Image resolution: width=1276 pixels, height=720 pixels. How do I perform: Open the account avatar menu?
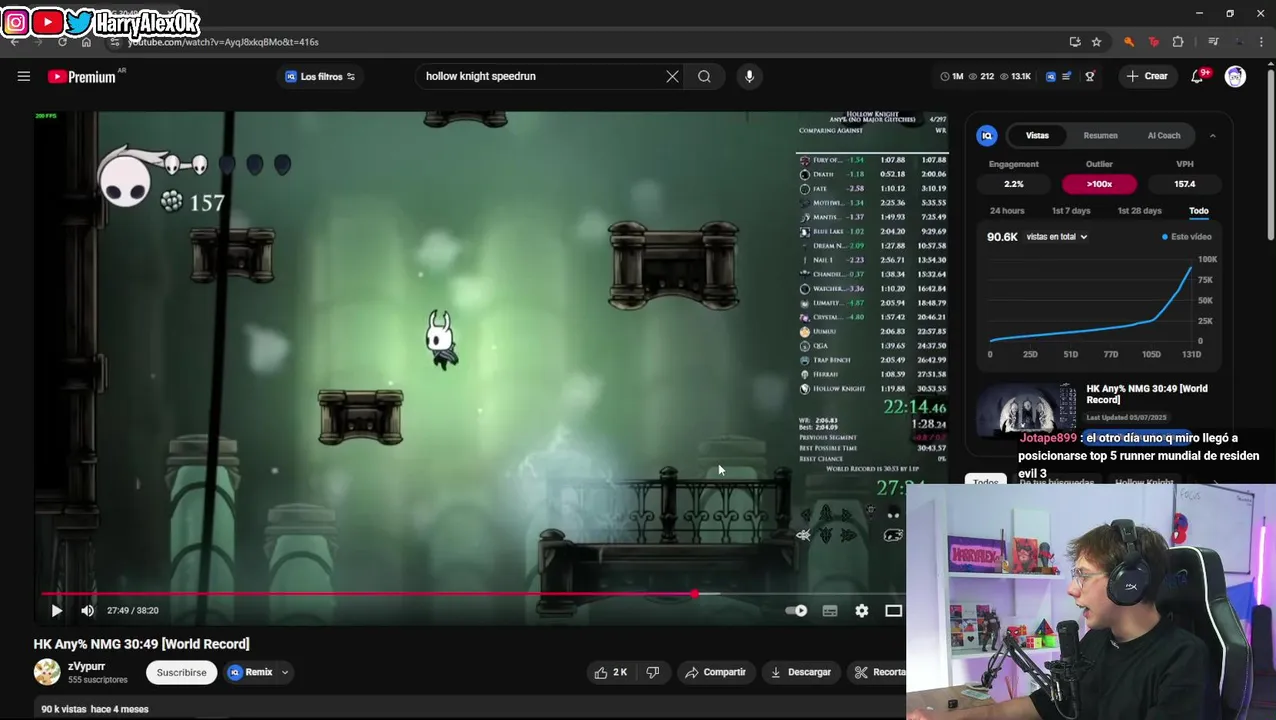(x=1235, y=76)
